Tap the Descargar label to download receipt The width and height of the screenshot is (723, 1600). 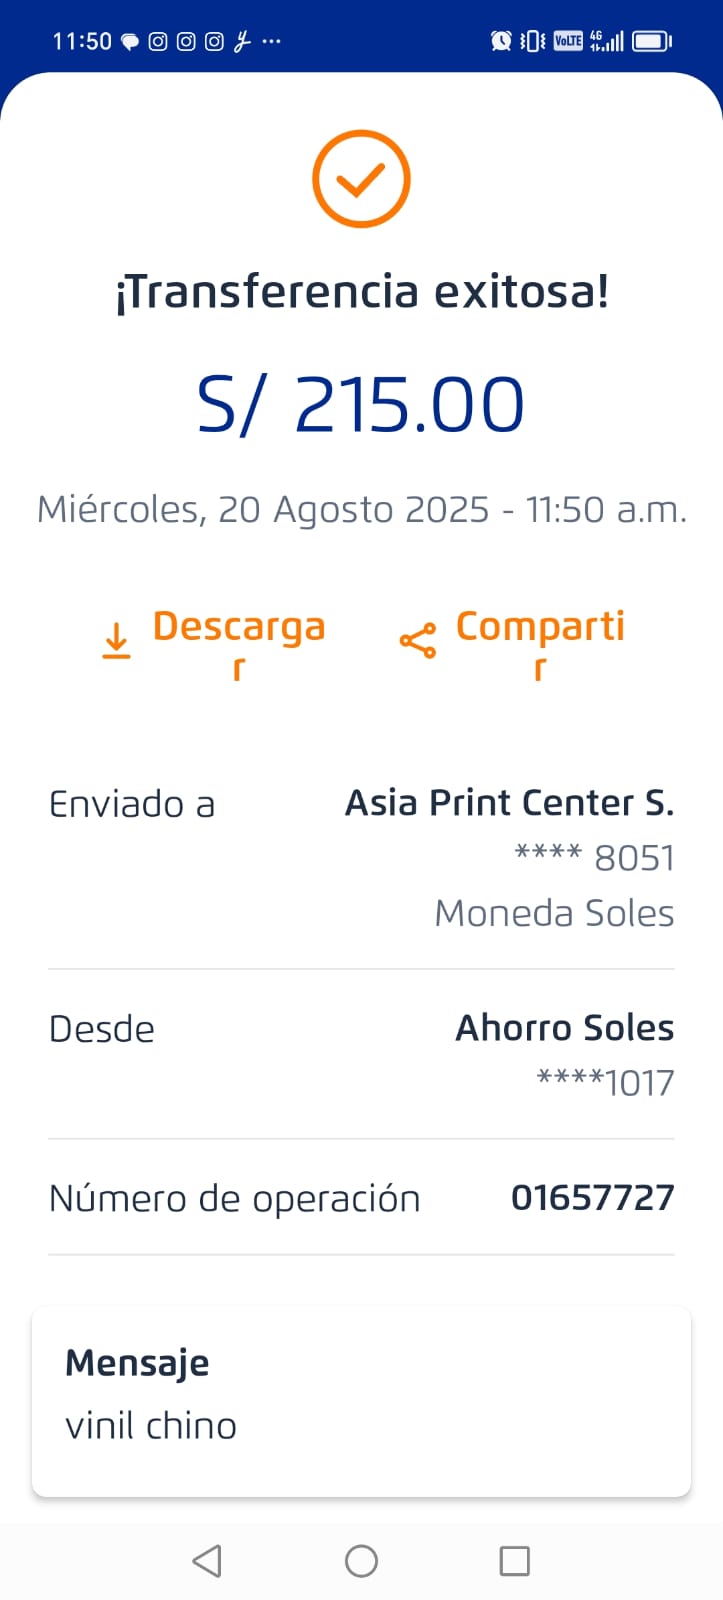[239, 628]
